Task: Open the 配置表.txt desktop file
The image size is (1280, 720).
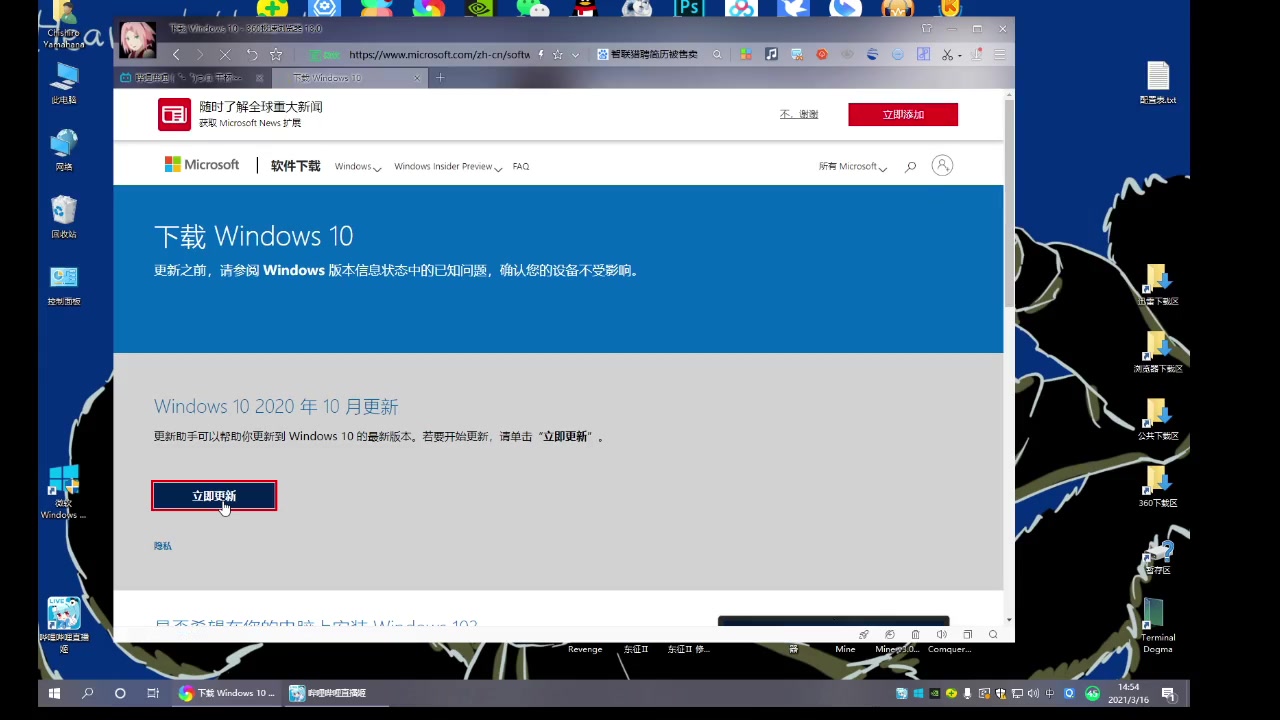Action: point(1158,83)
